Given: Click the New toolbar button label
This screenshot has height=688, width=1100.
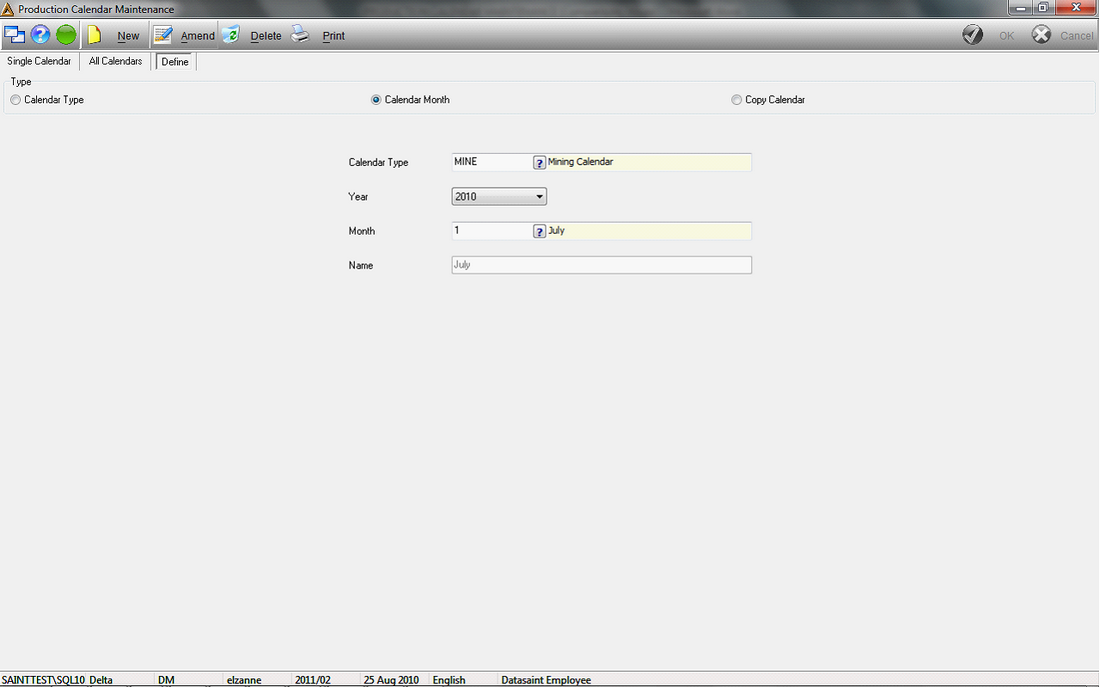Looking at the screenshot, I should click(x=128, y=36).
